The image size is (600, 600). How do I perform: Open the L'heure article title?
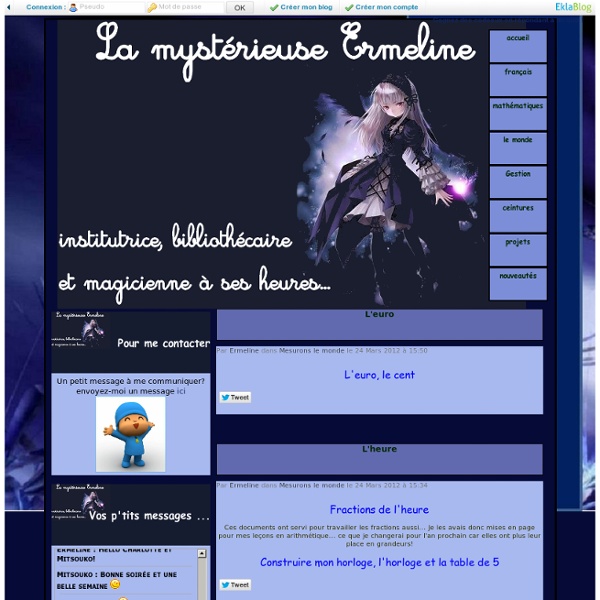pyautogui.click(x=379, y=449)
